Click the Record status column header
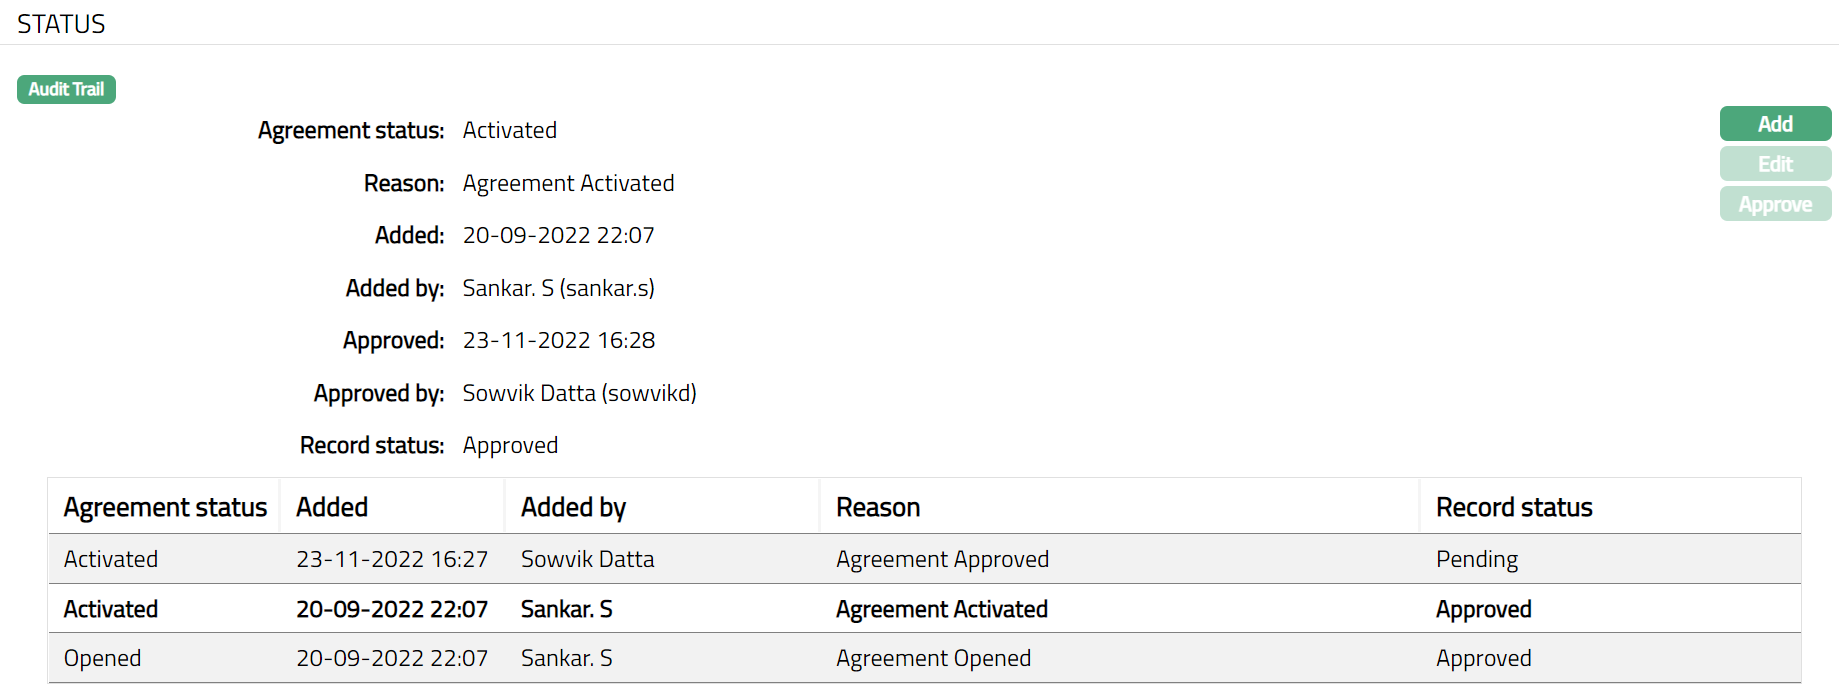Viewport: 1839px width, 700px height. tap(1514, 508)
